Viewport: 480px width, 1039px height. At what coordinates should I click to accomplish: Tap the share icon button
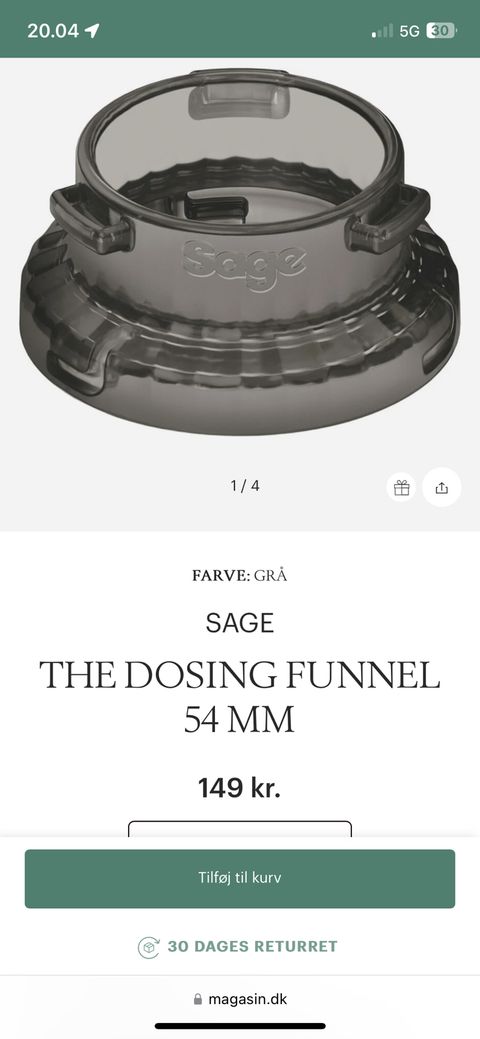442,488
